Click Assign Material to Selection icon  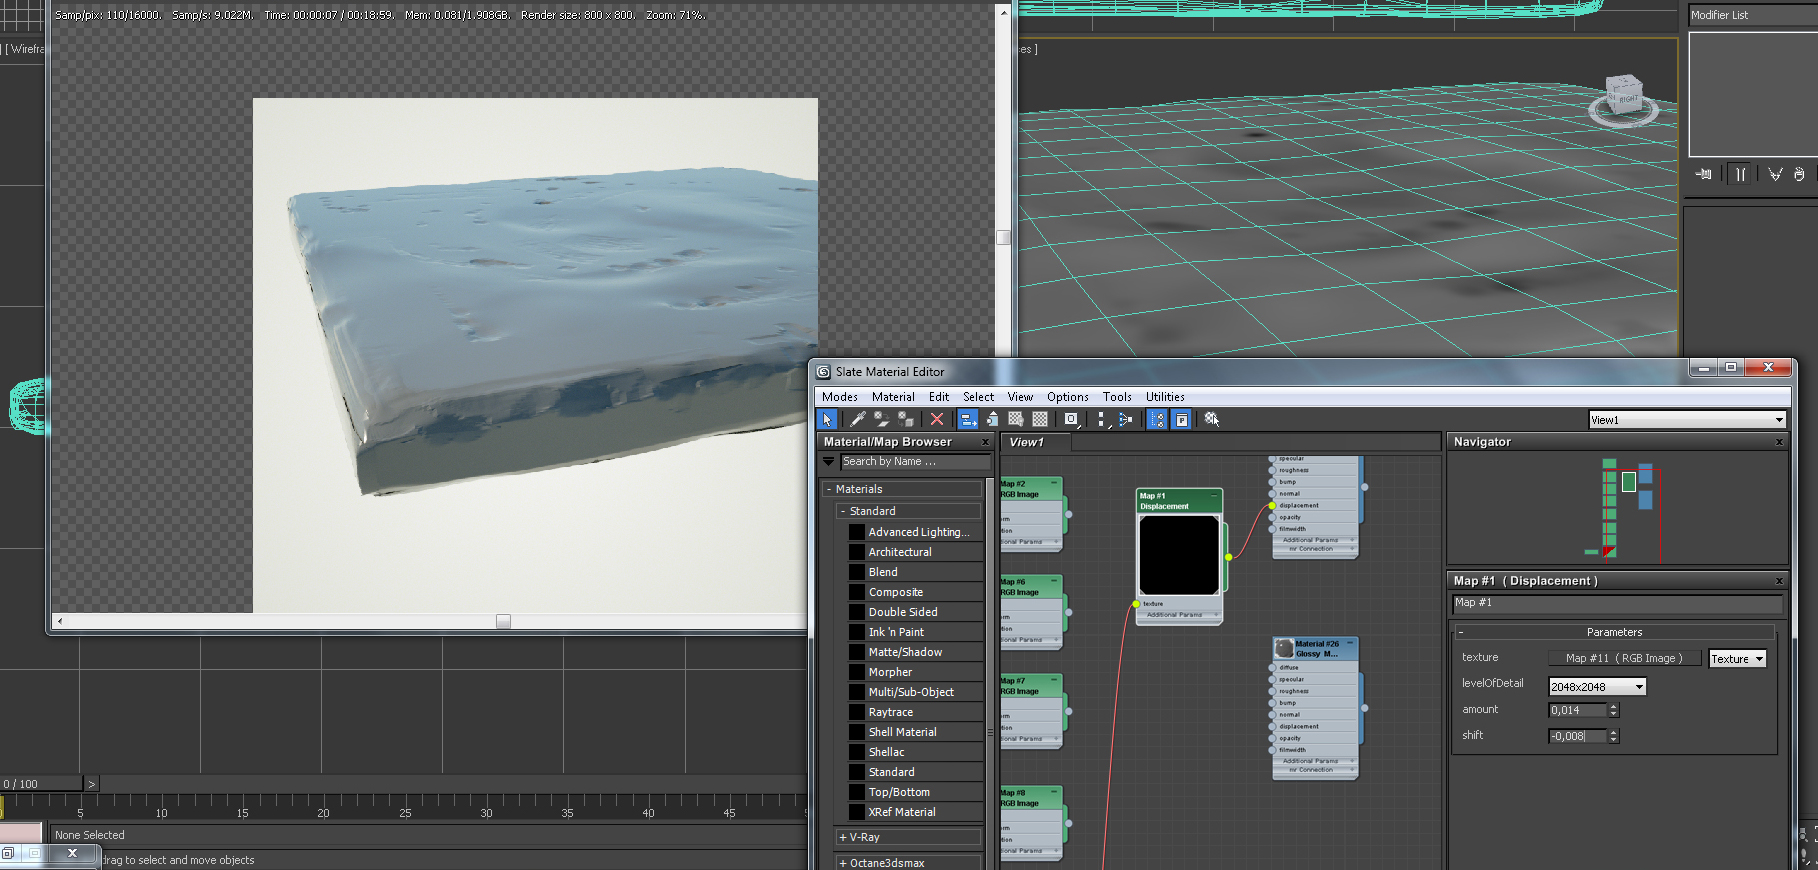(x=906, y=420)
